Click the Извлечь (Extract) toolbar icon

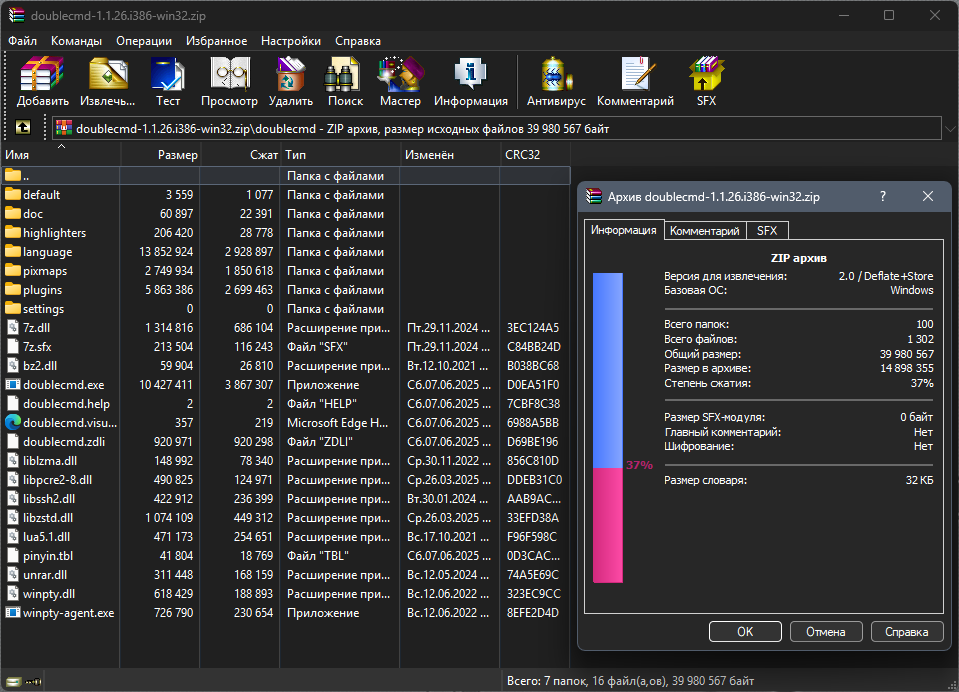coord(108,73)
